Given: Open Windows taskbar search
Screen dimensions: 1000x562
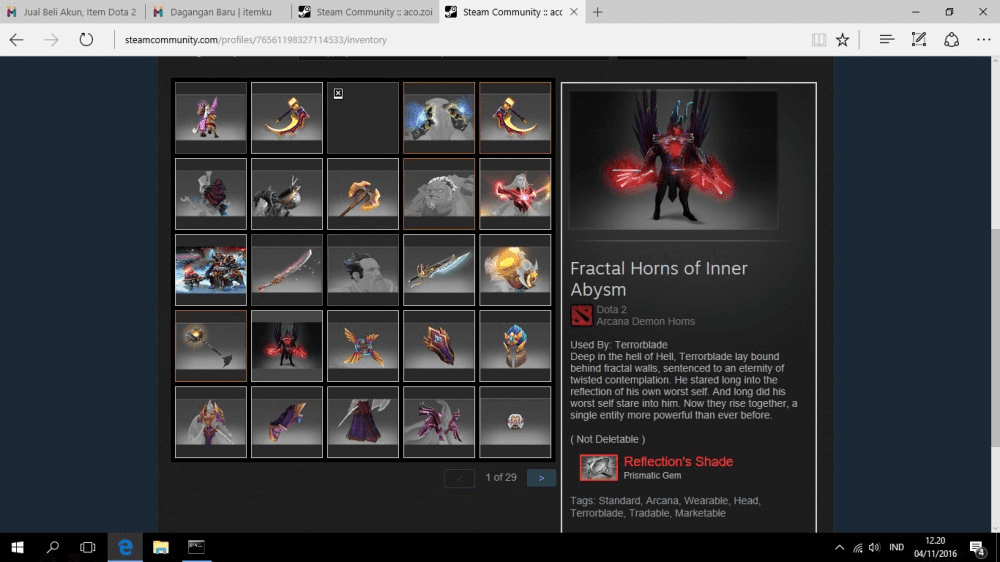Looking at the screenshot, I should pos(52,547).
